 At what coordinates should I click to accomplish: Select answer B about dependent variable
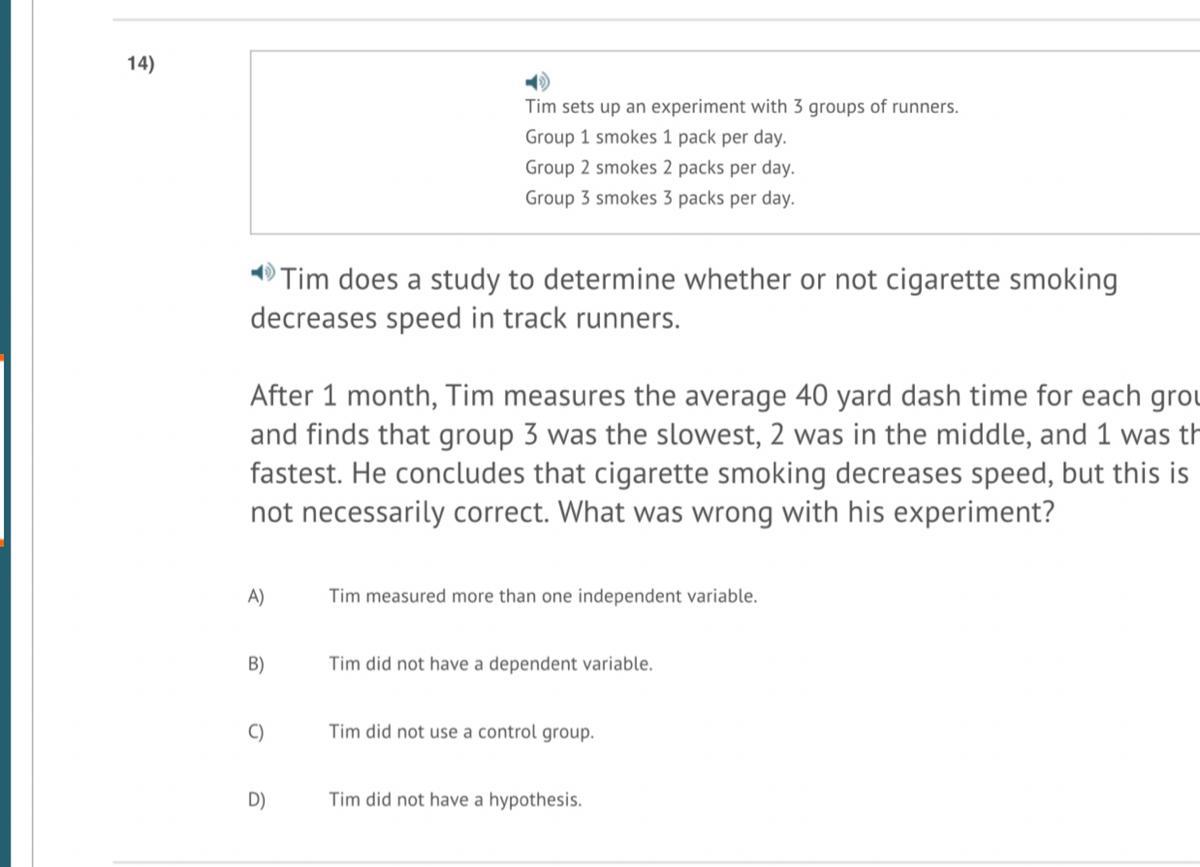click(490, 664)
